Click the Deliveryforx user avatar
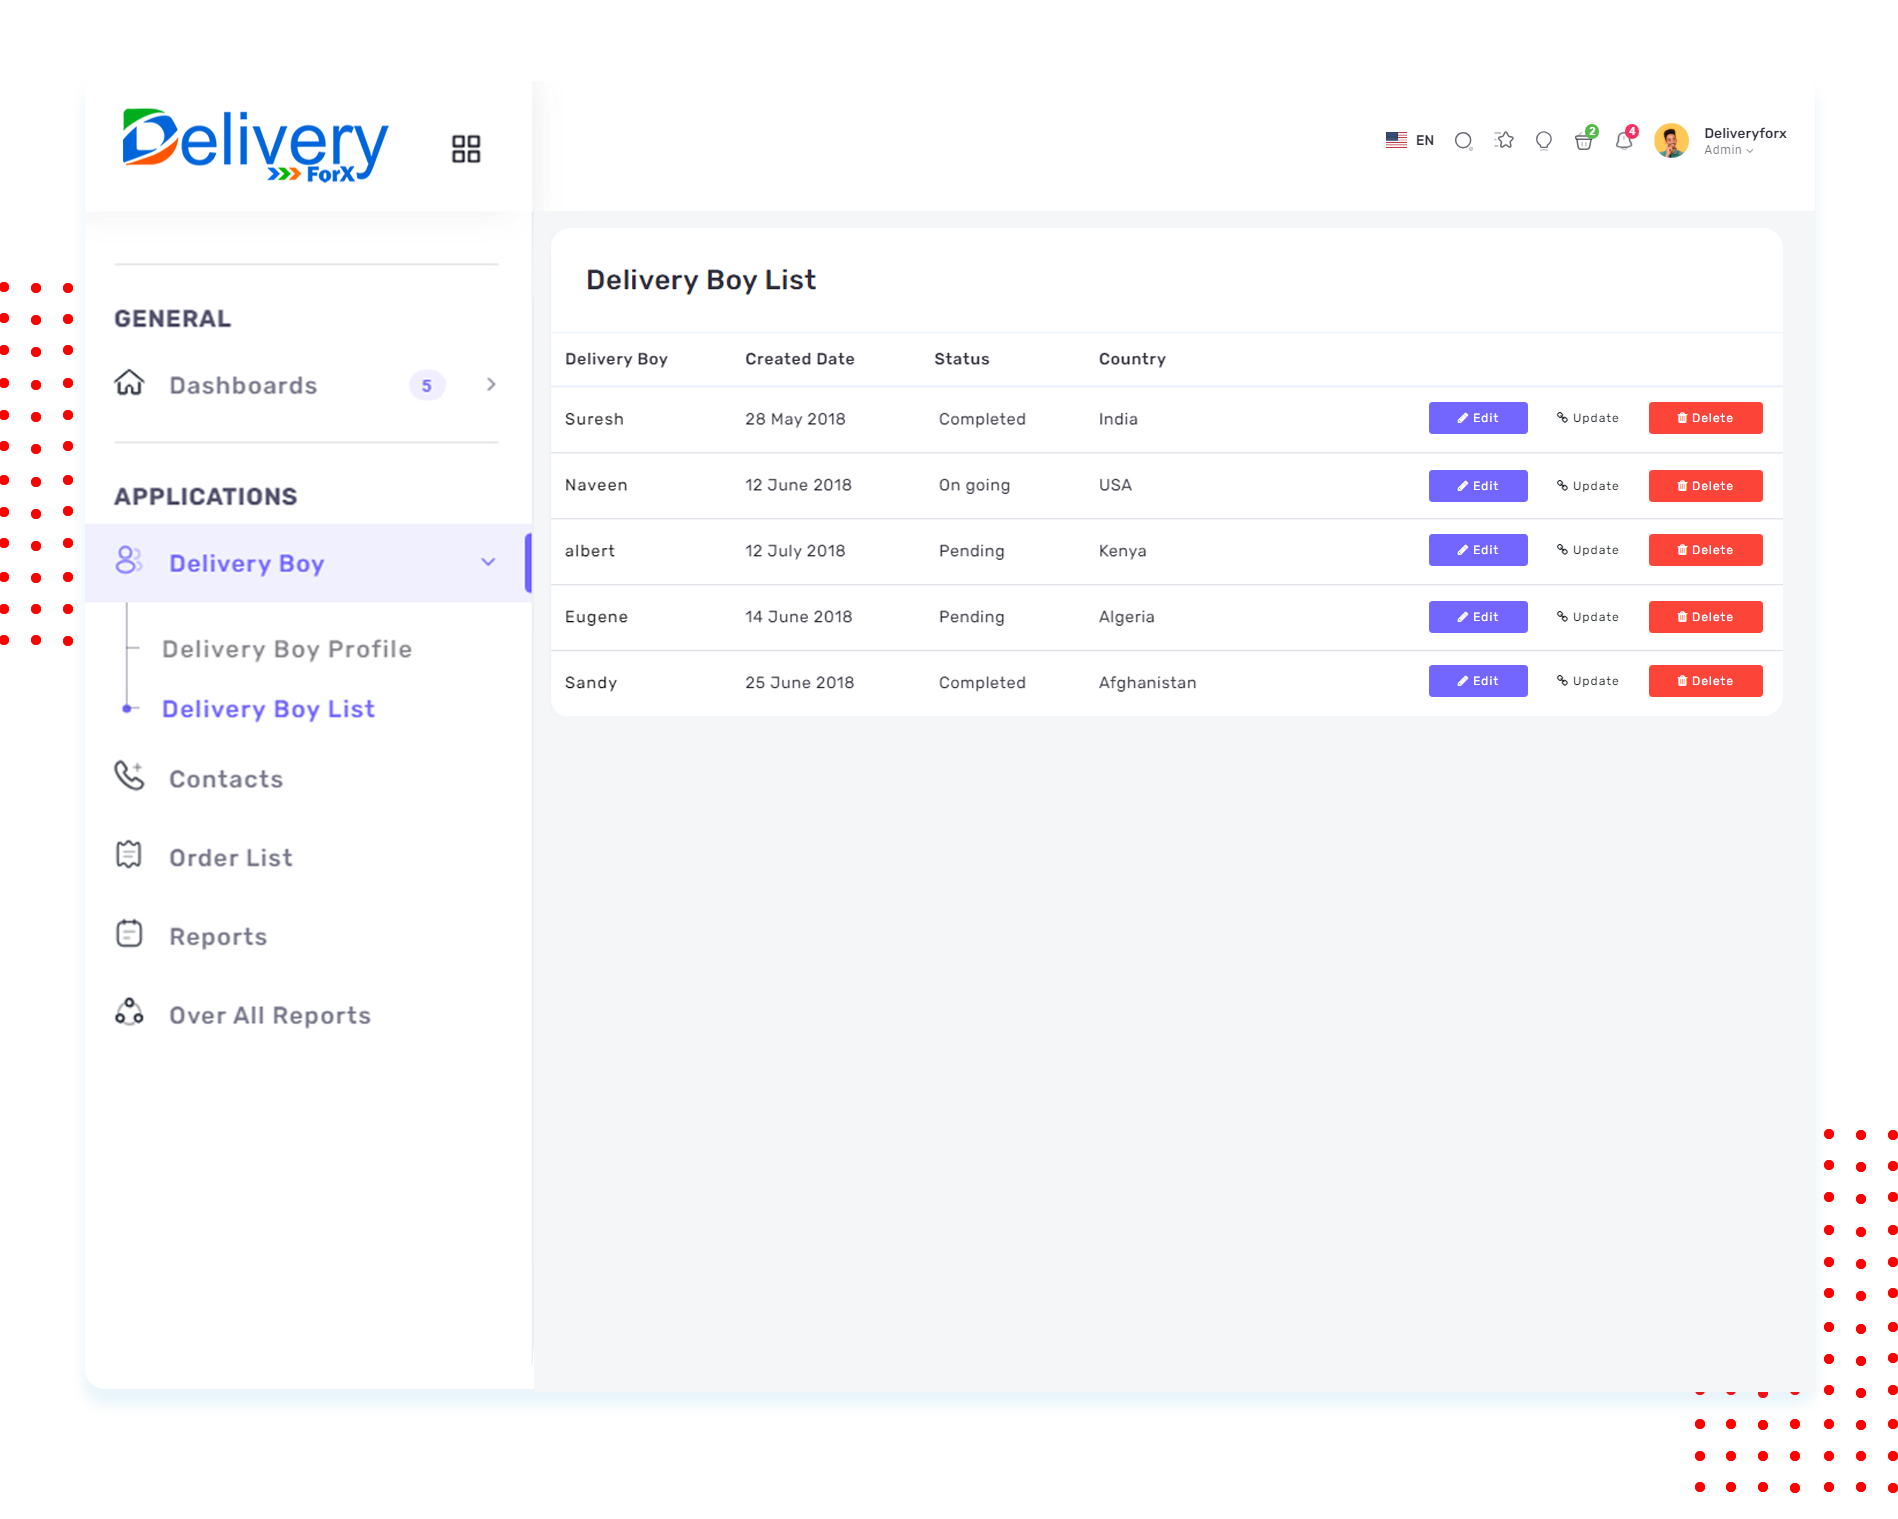The width and height of the screenshot is (1898, 1519). pyautogui.click(x=1671, y=141)
